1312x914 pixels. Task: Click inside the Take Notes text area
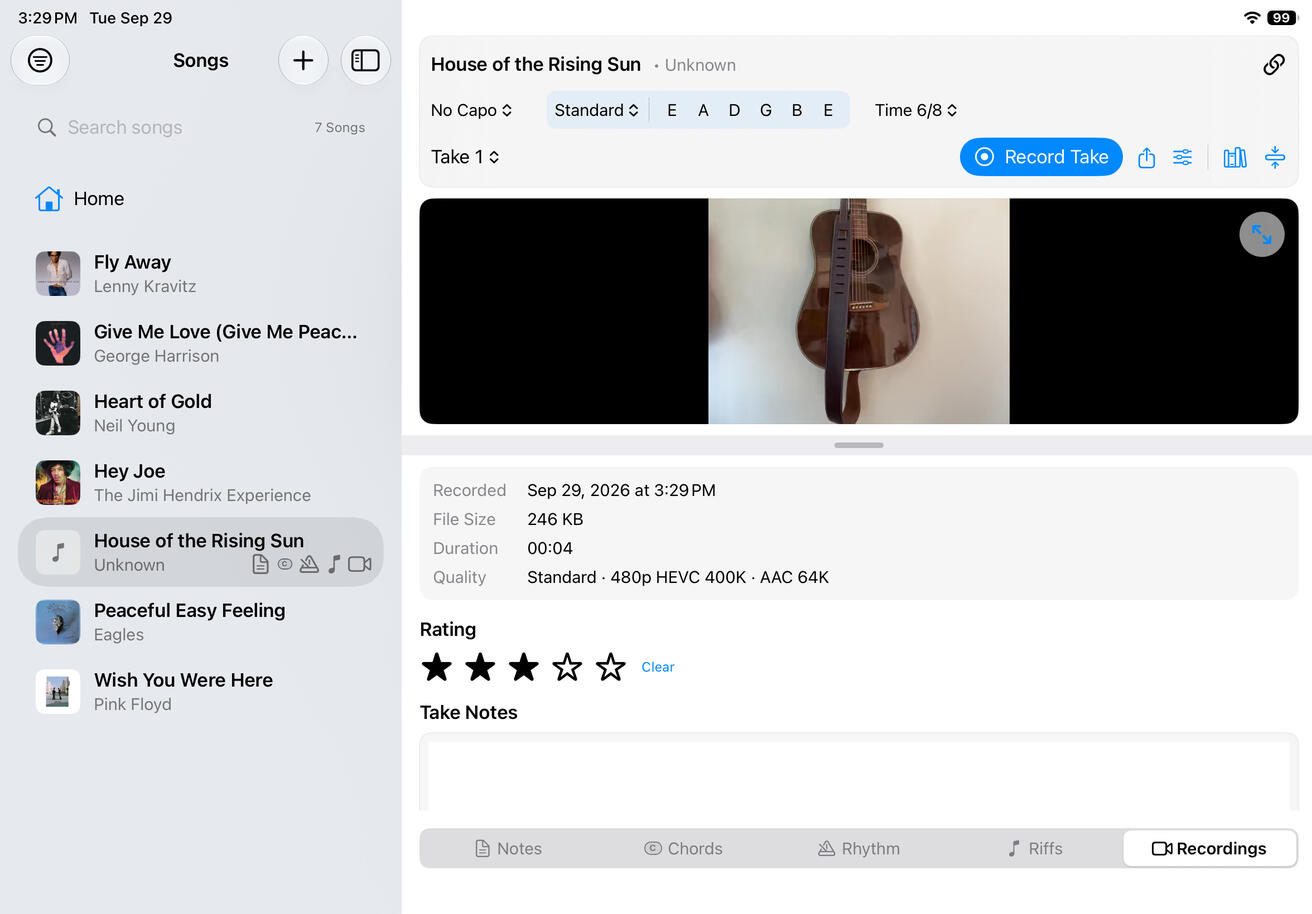858,774
